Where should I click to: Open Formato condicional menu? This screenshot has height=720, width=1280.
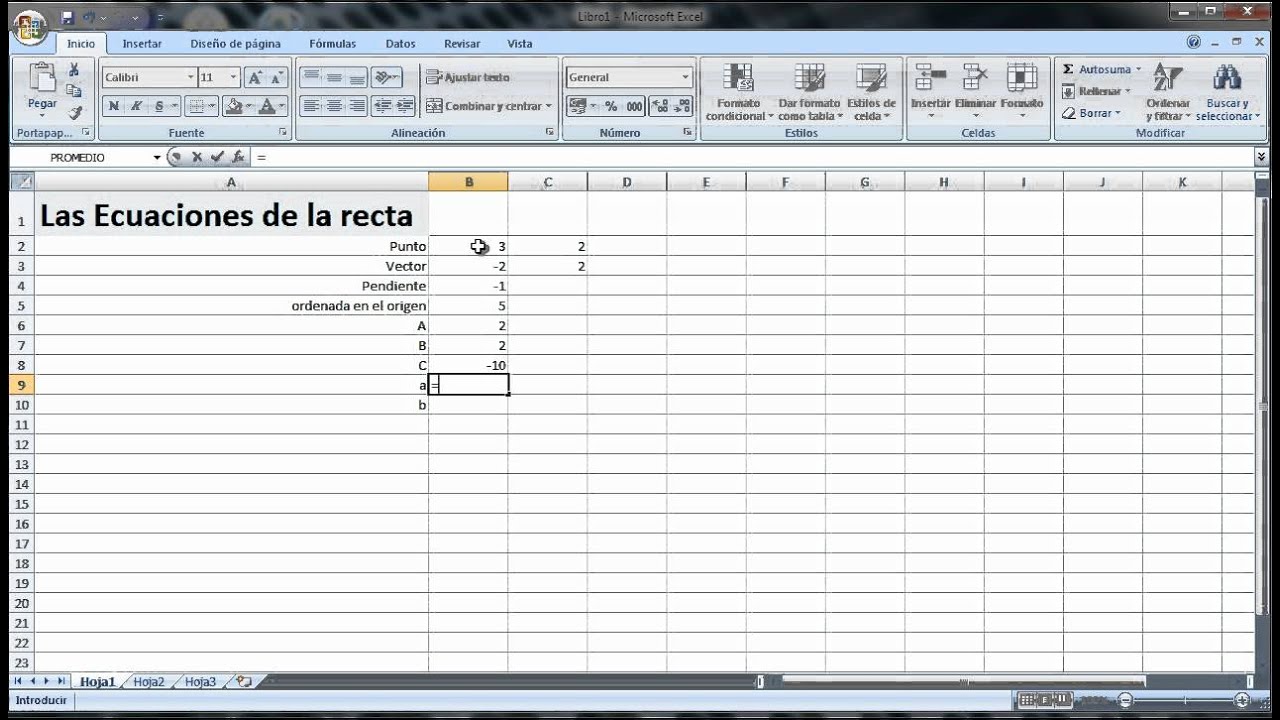point(739,92)
